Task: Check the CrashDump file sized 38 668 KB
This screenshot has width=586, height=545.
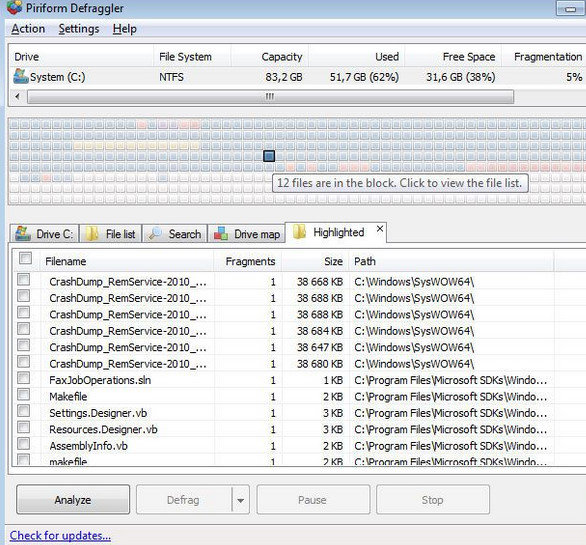Action: point(24,279)
